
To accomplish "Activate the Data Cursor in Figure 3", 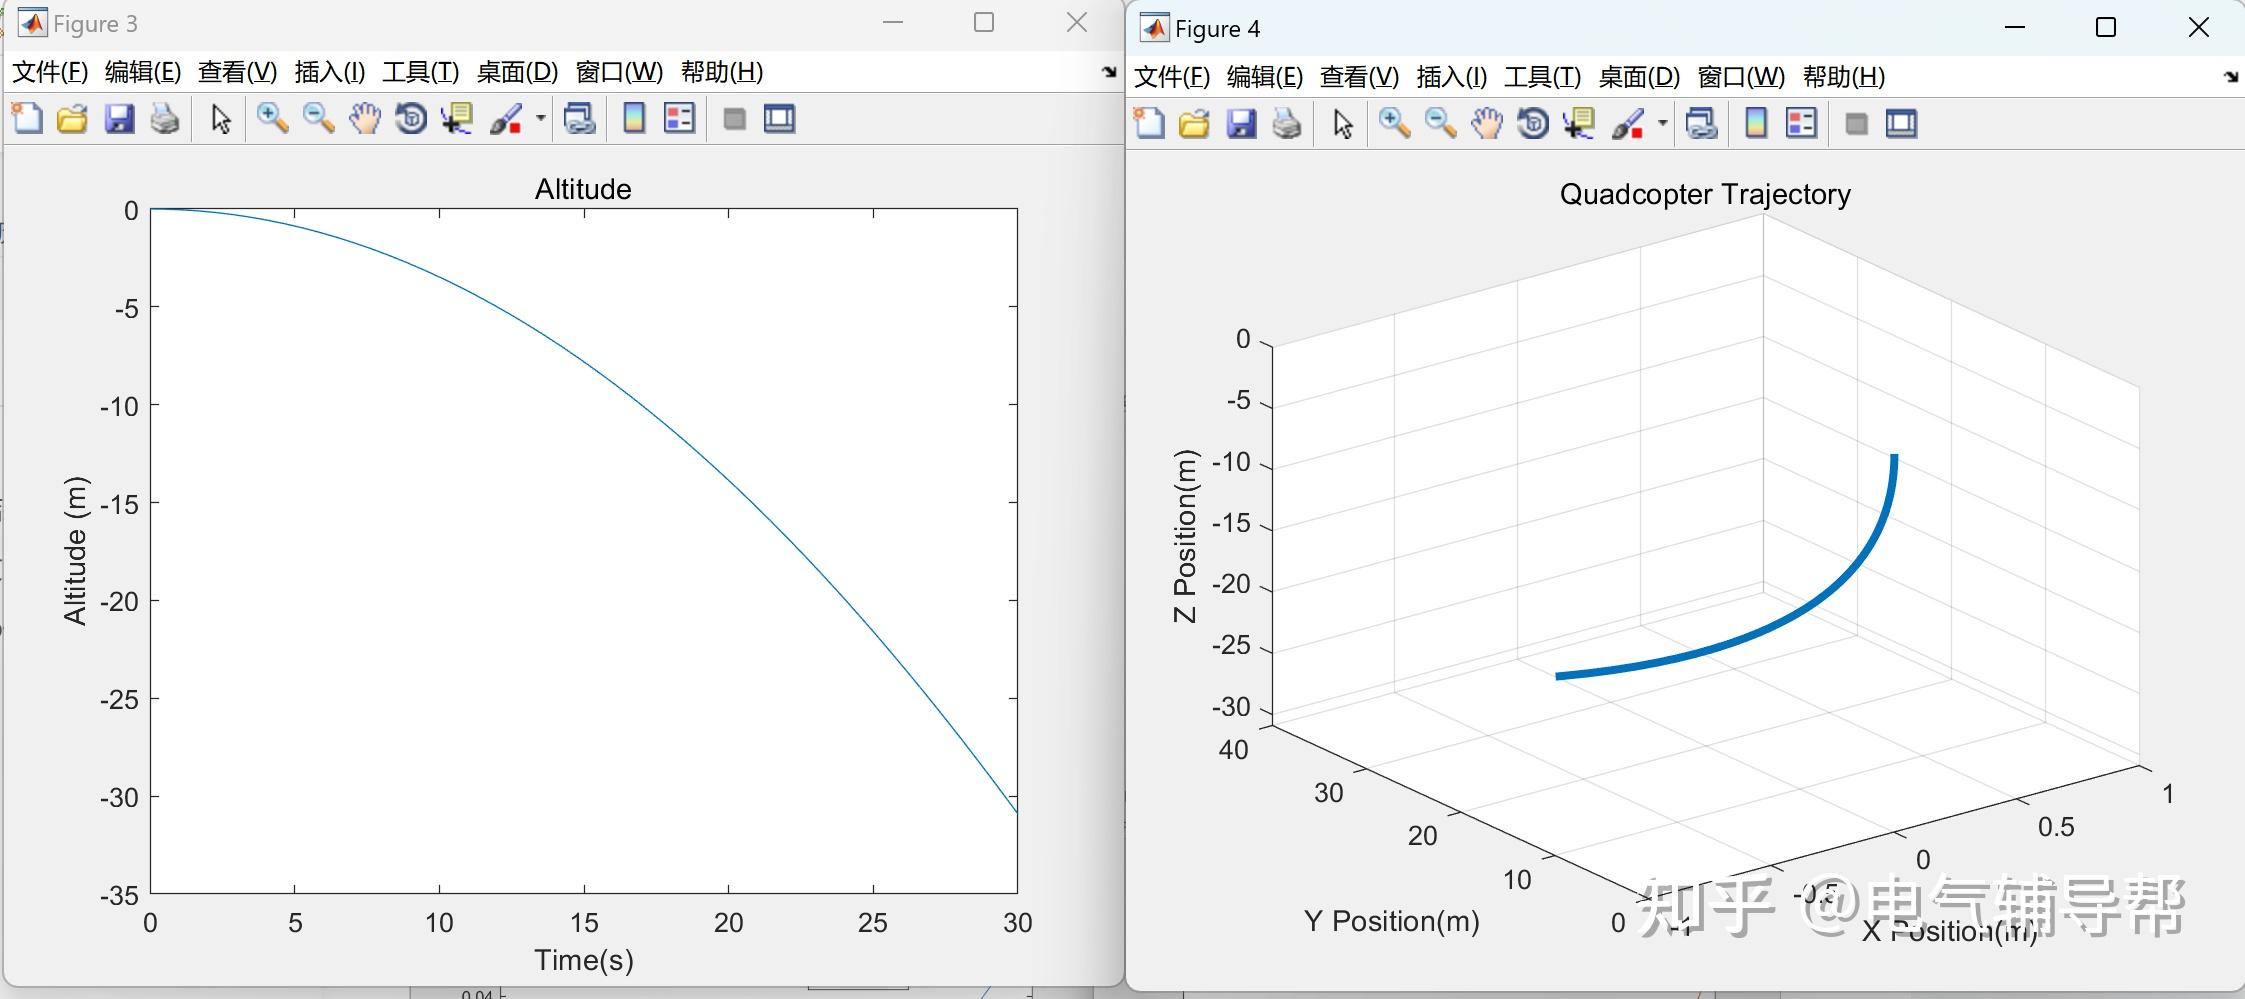I will click(455, 119).
